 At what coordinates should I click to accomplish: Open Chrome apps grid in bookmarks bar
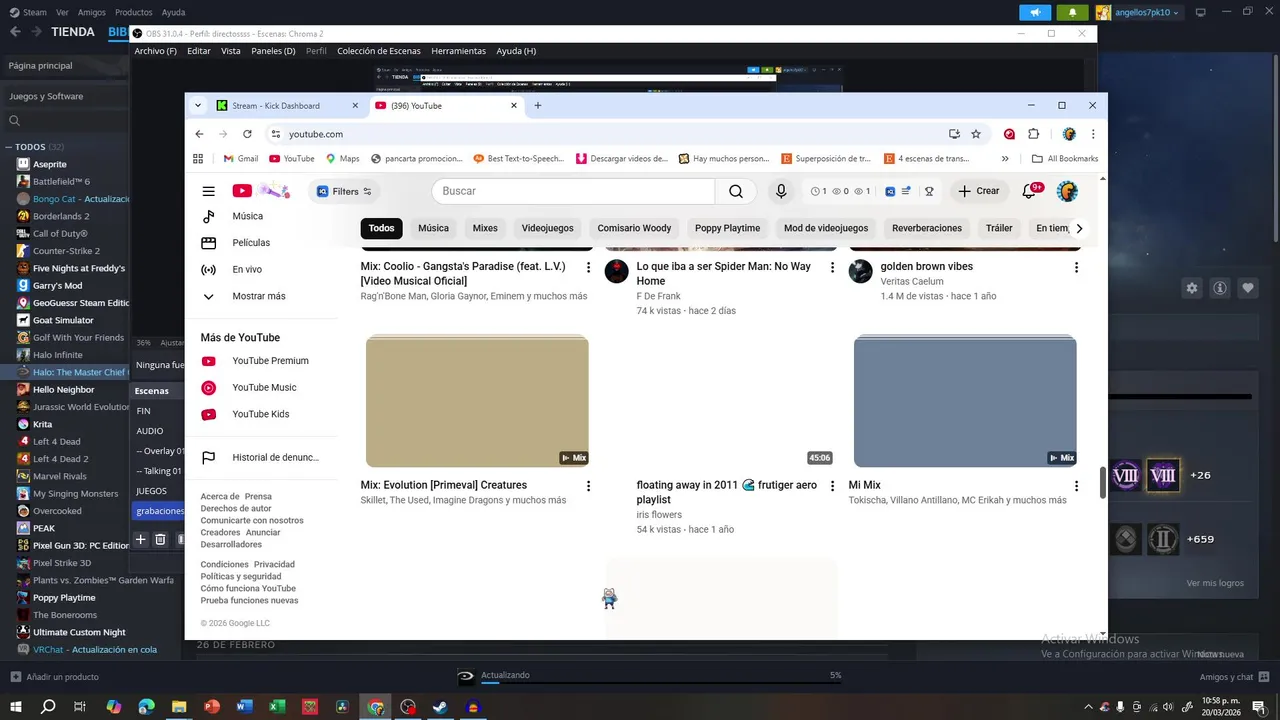tap(198, 158)
